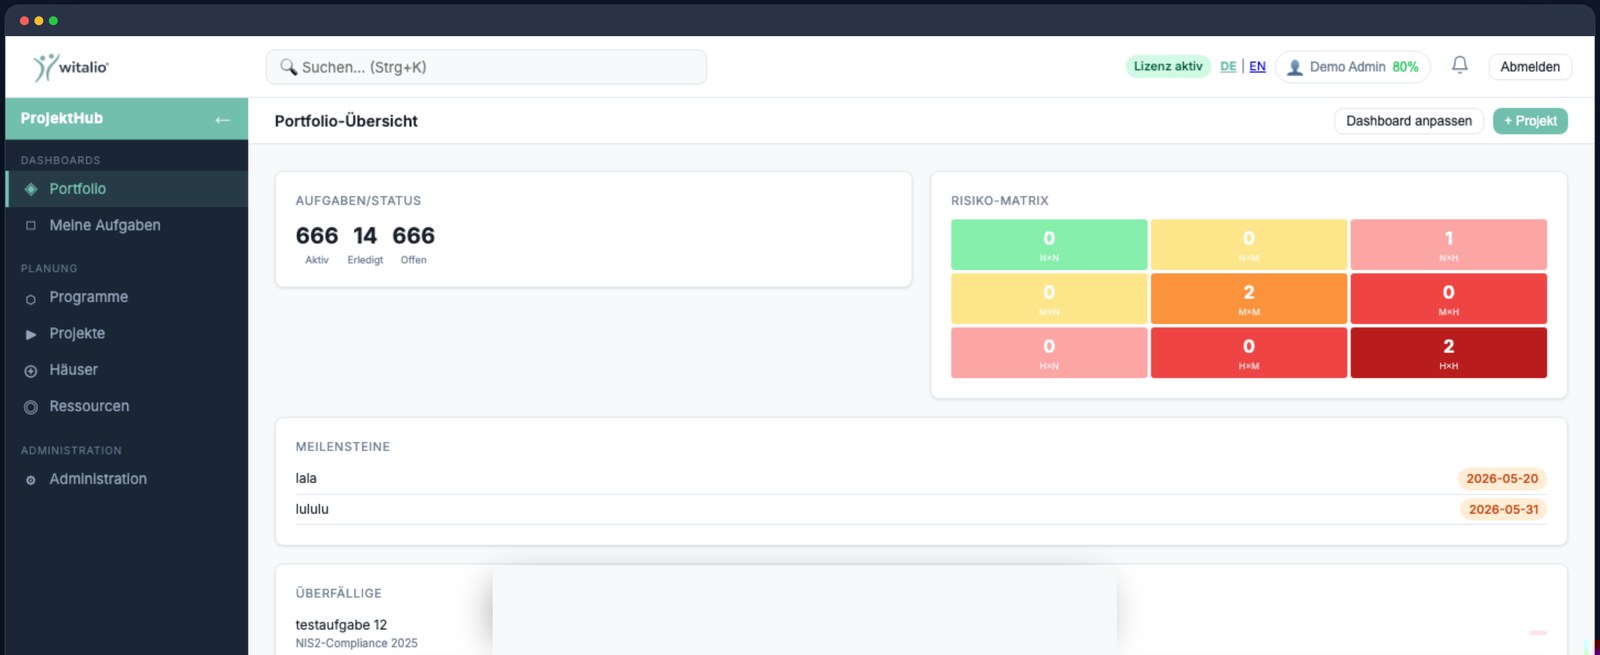Select the orange M×M risk cell

[x=1248, y=299]
